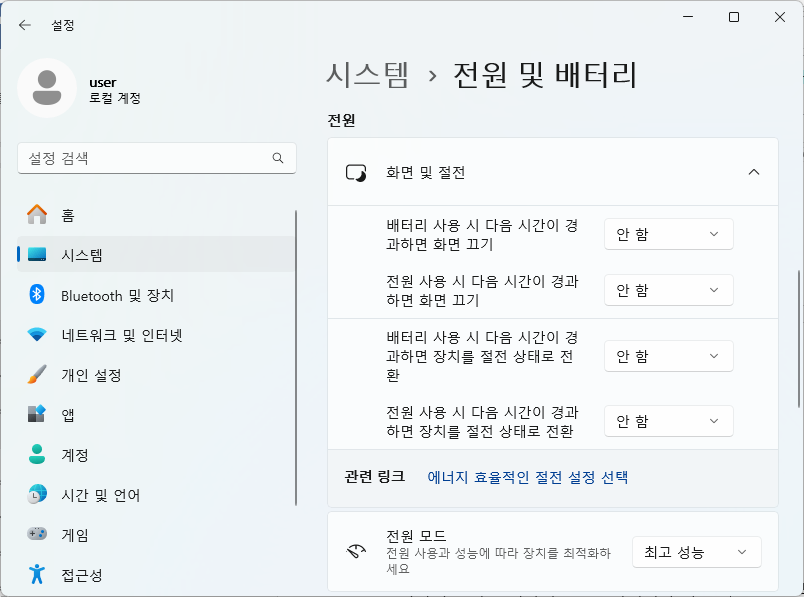Open the power mode (최고 성능) dropdown

click(x=696, y=552)
